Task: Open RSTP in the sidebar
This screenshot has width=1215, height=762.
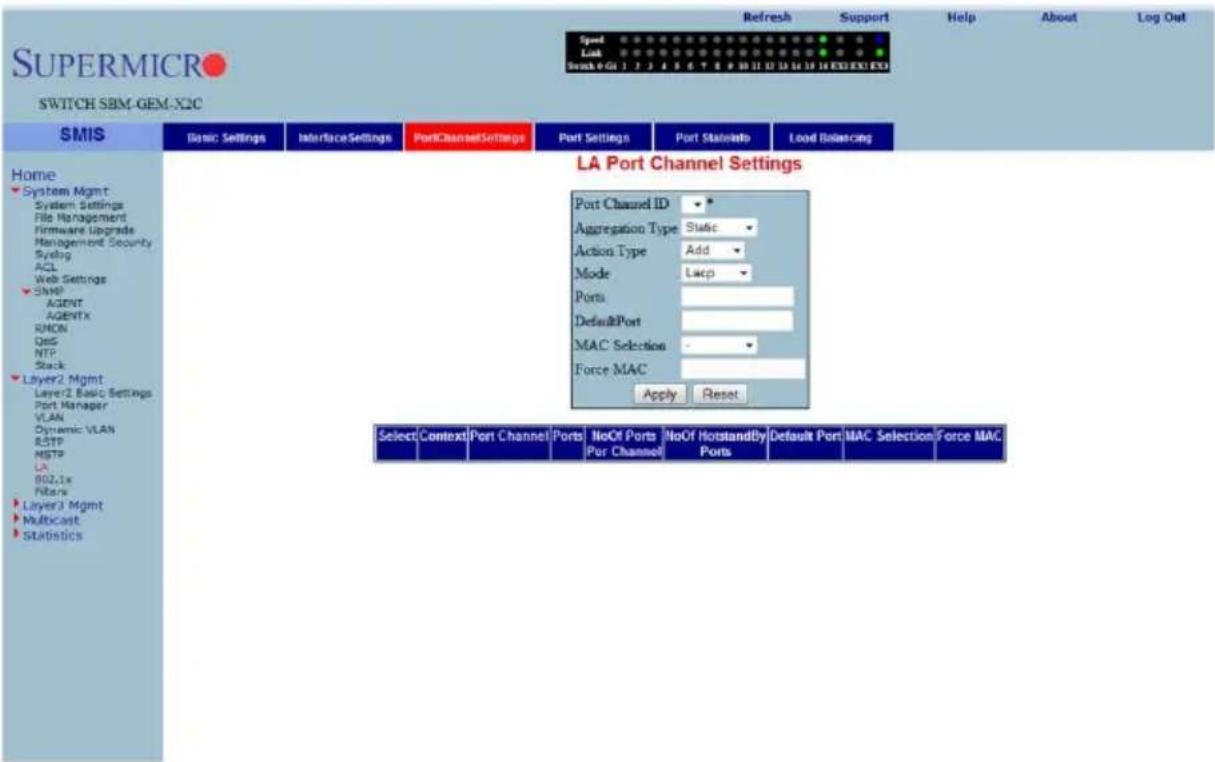Action: (47, 441)
